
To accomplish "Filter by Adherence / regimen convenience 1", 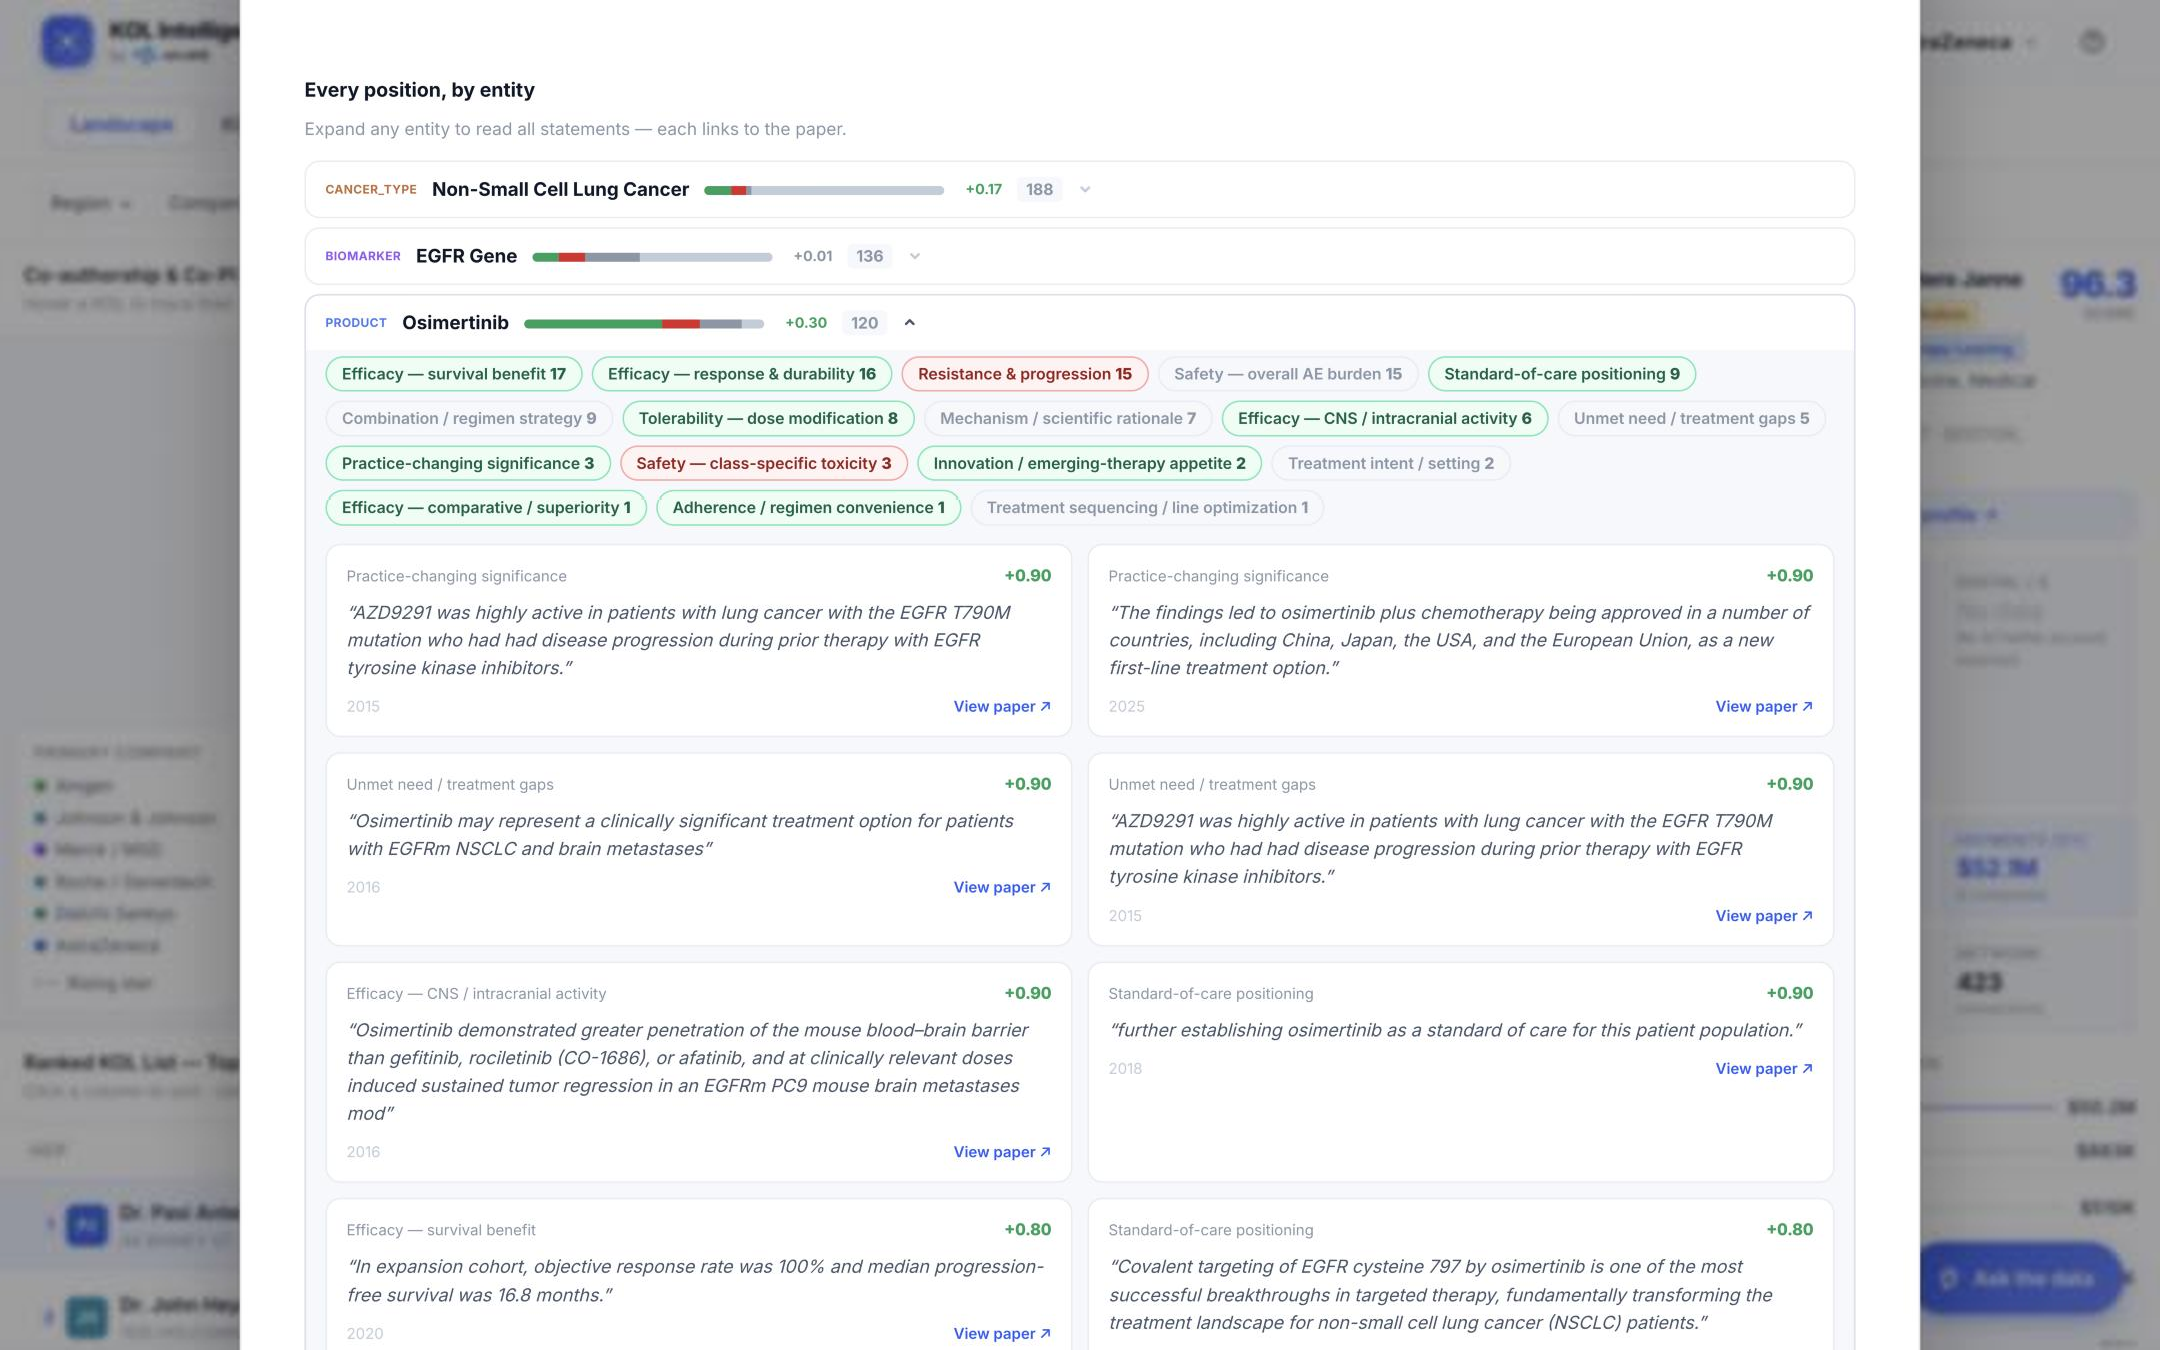I will (808, 507).
